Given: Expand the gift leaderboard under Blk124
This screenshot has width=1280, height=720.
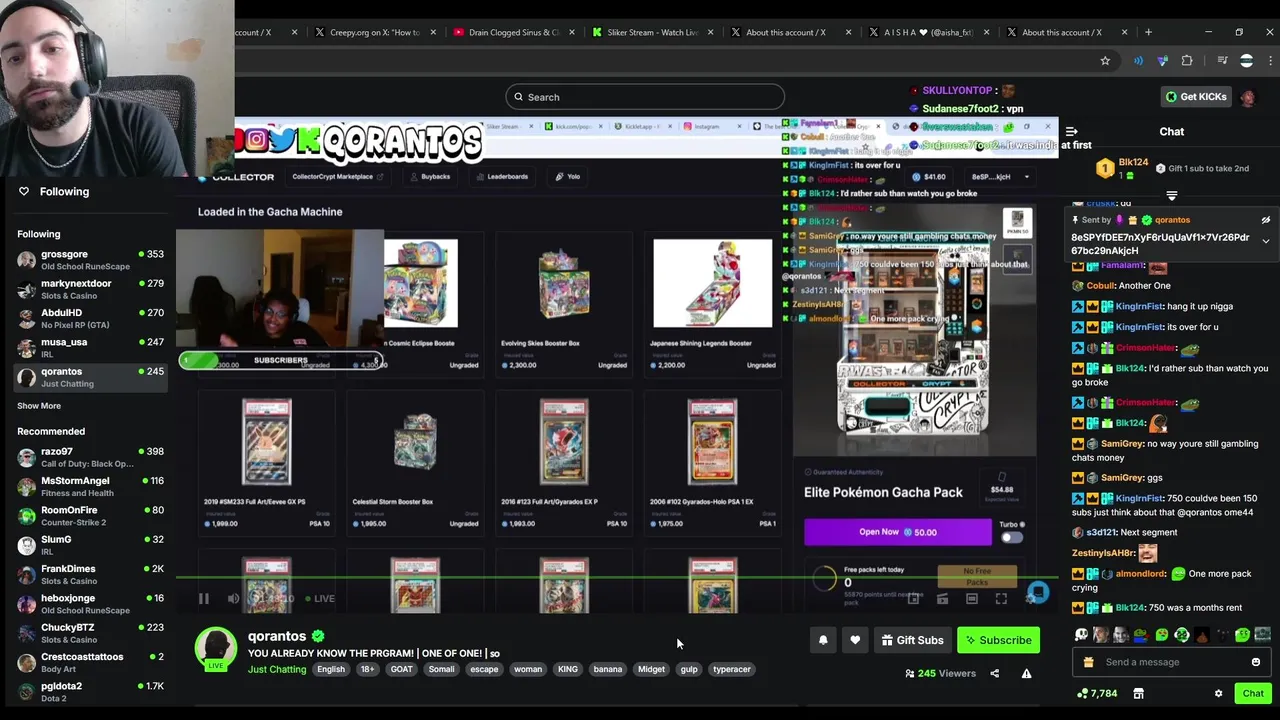Looking at the screenshot, I should 1172,195.
